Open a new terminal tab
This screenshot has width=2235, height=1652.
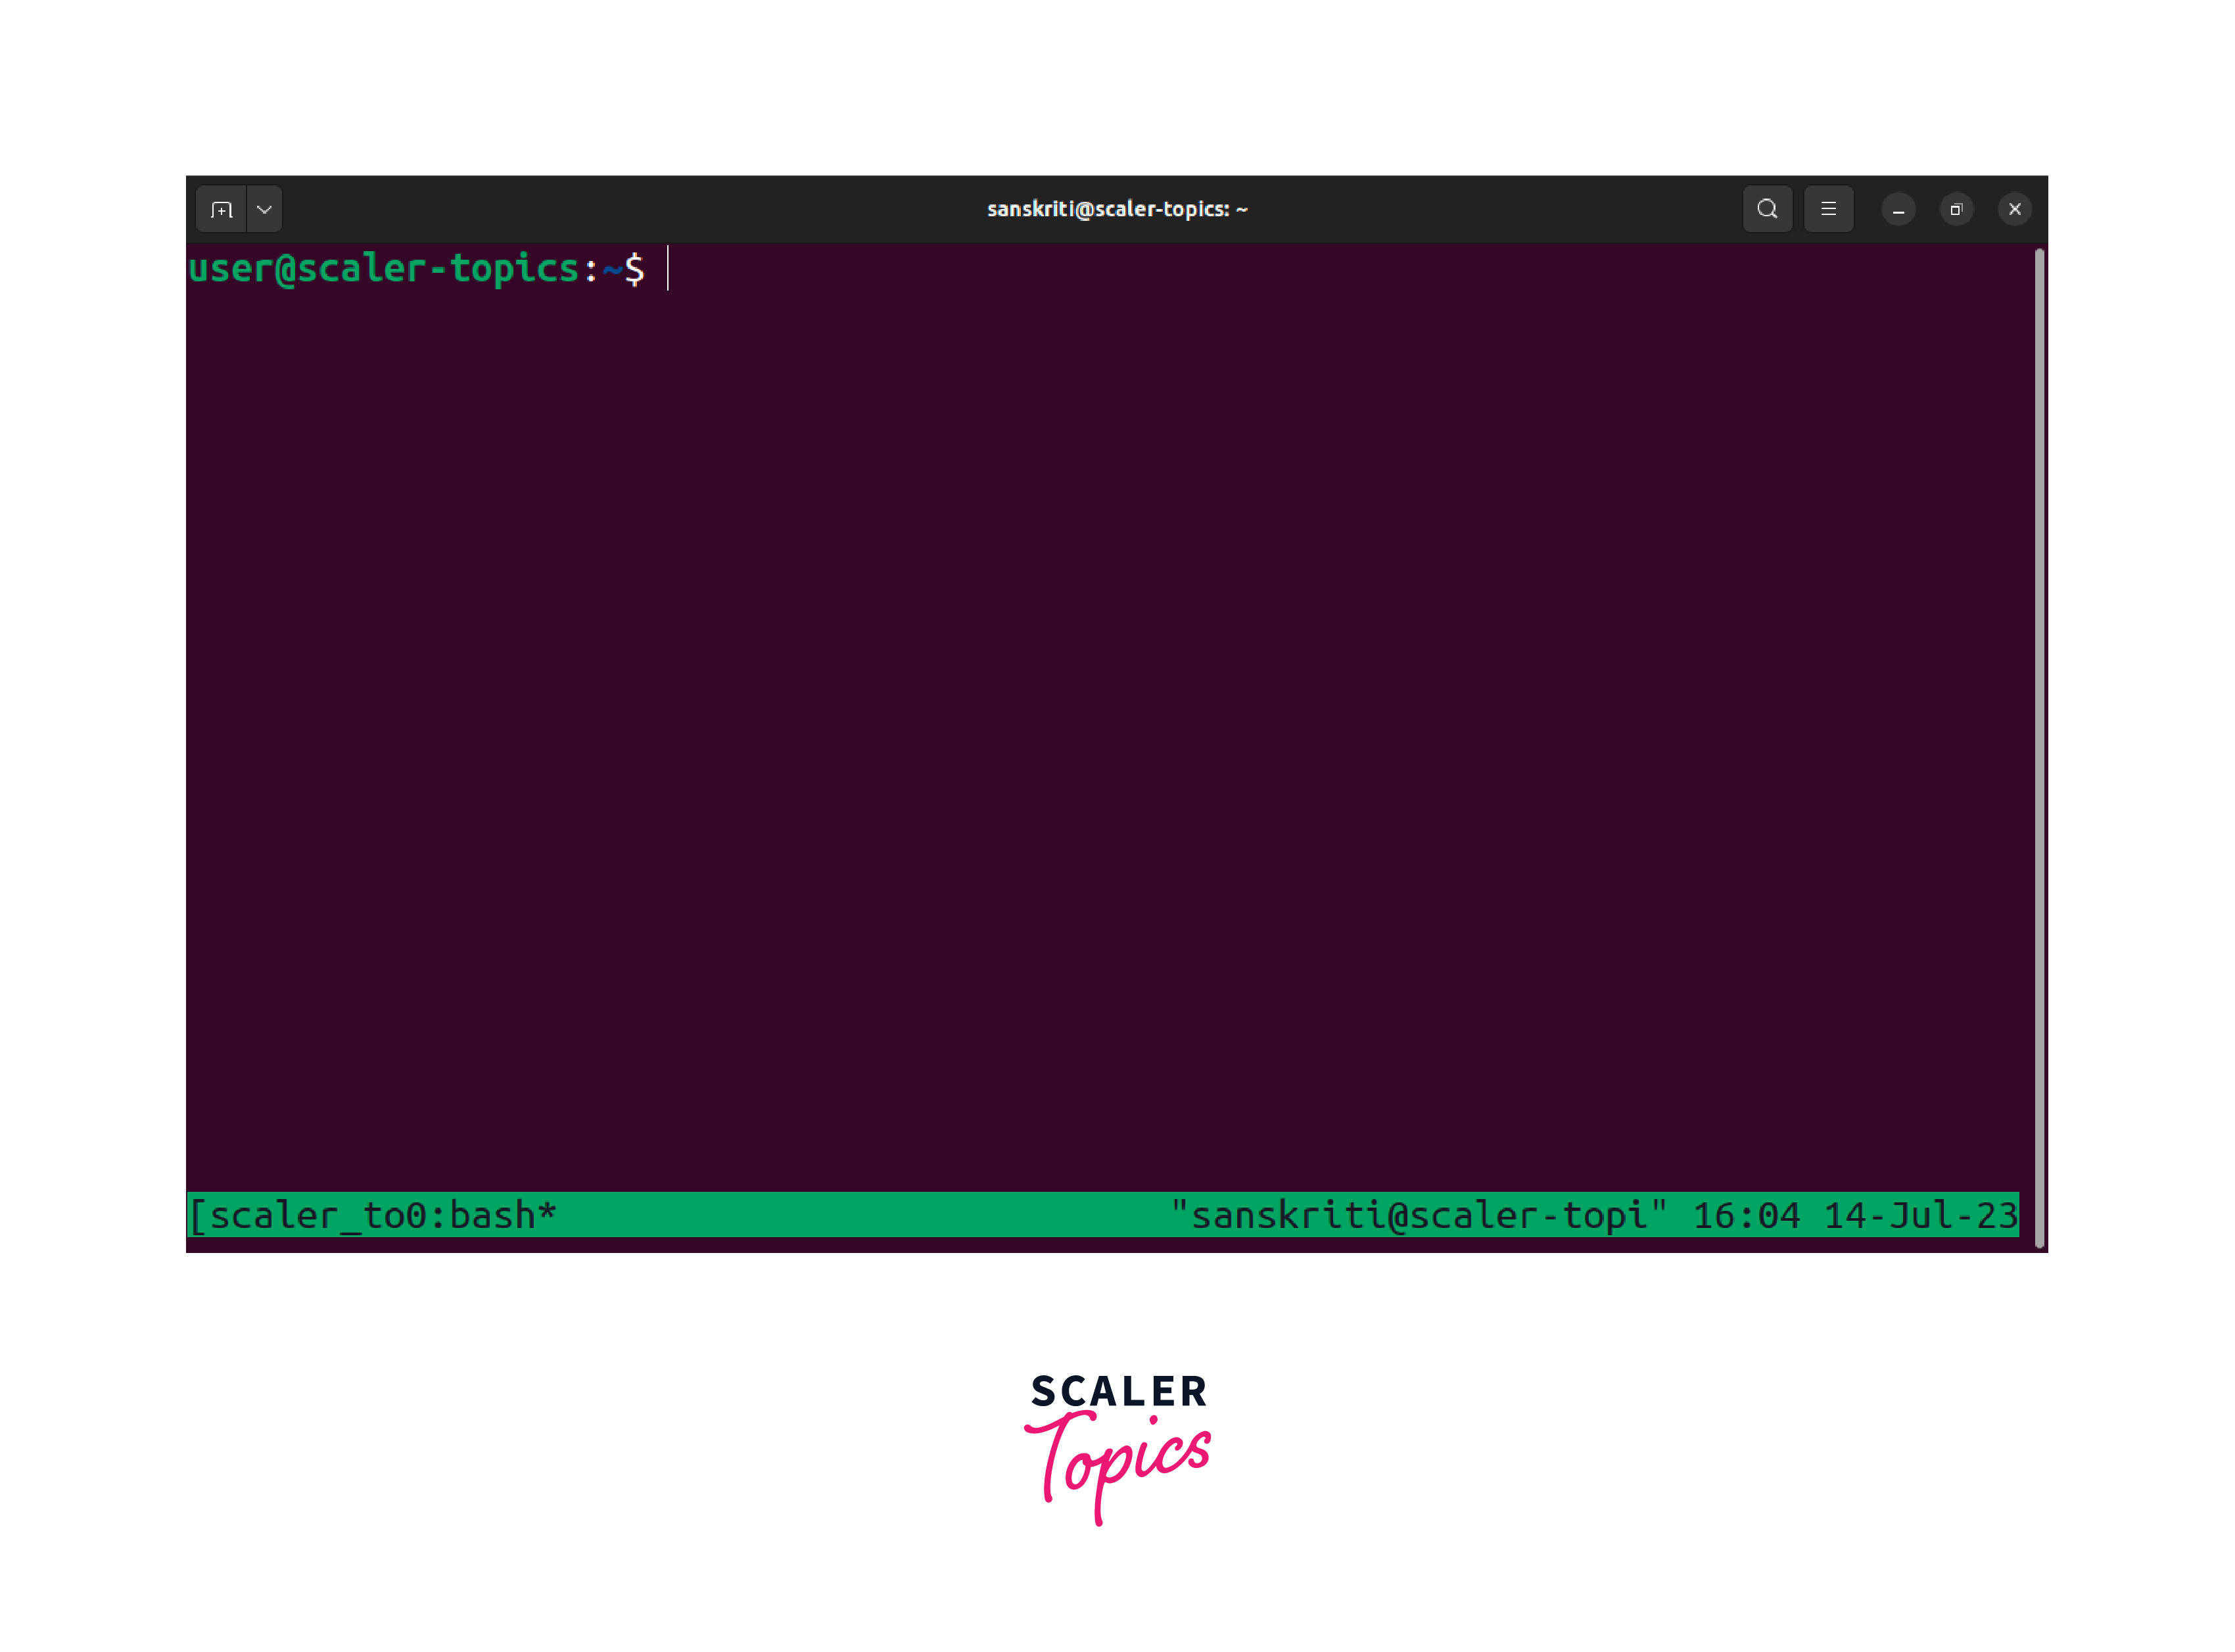pos(221,209)
